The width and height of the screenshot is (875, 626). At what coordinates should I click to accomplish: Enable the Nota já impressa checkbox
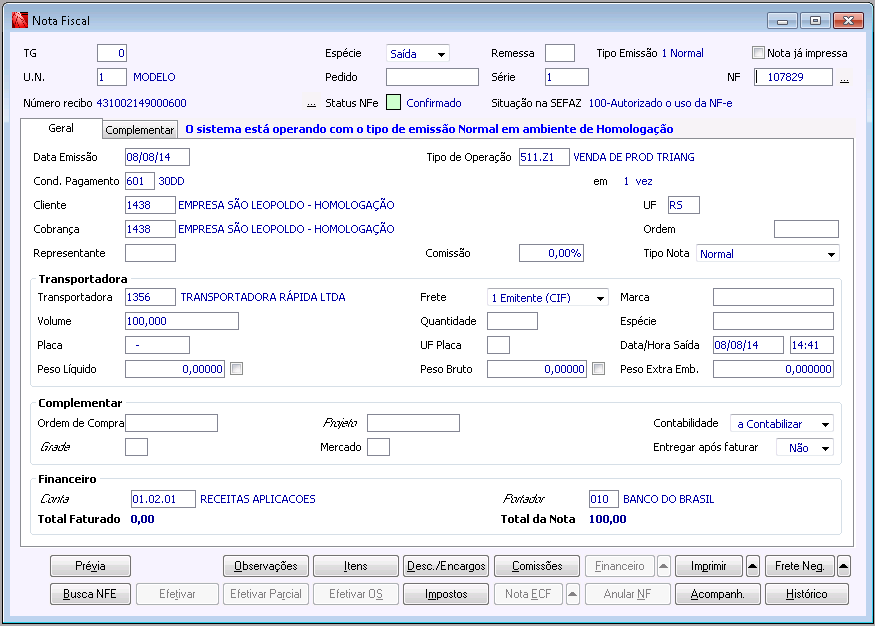[x=758, y=53]
